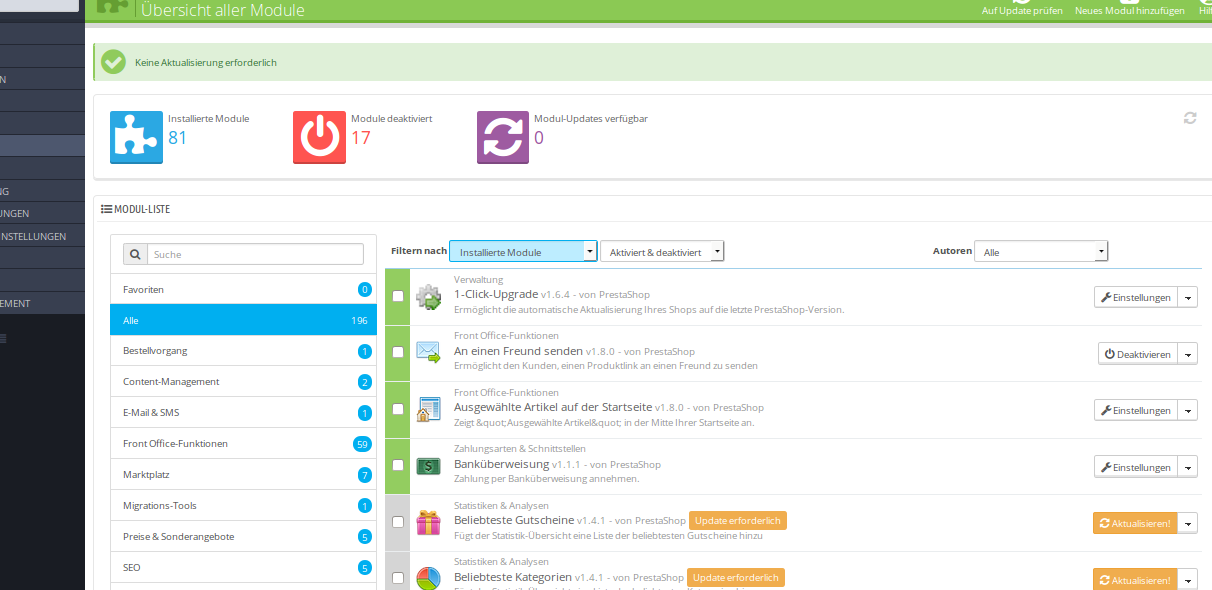This screenshot has height=590, width=1212.
Task: Select the Ausgewählte Artikel auf der Startseite checkbox
Action: (398, 409)
